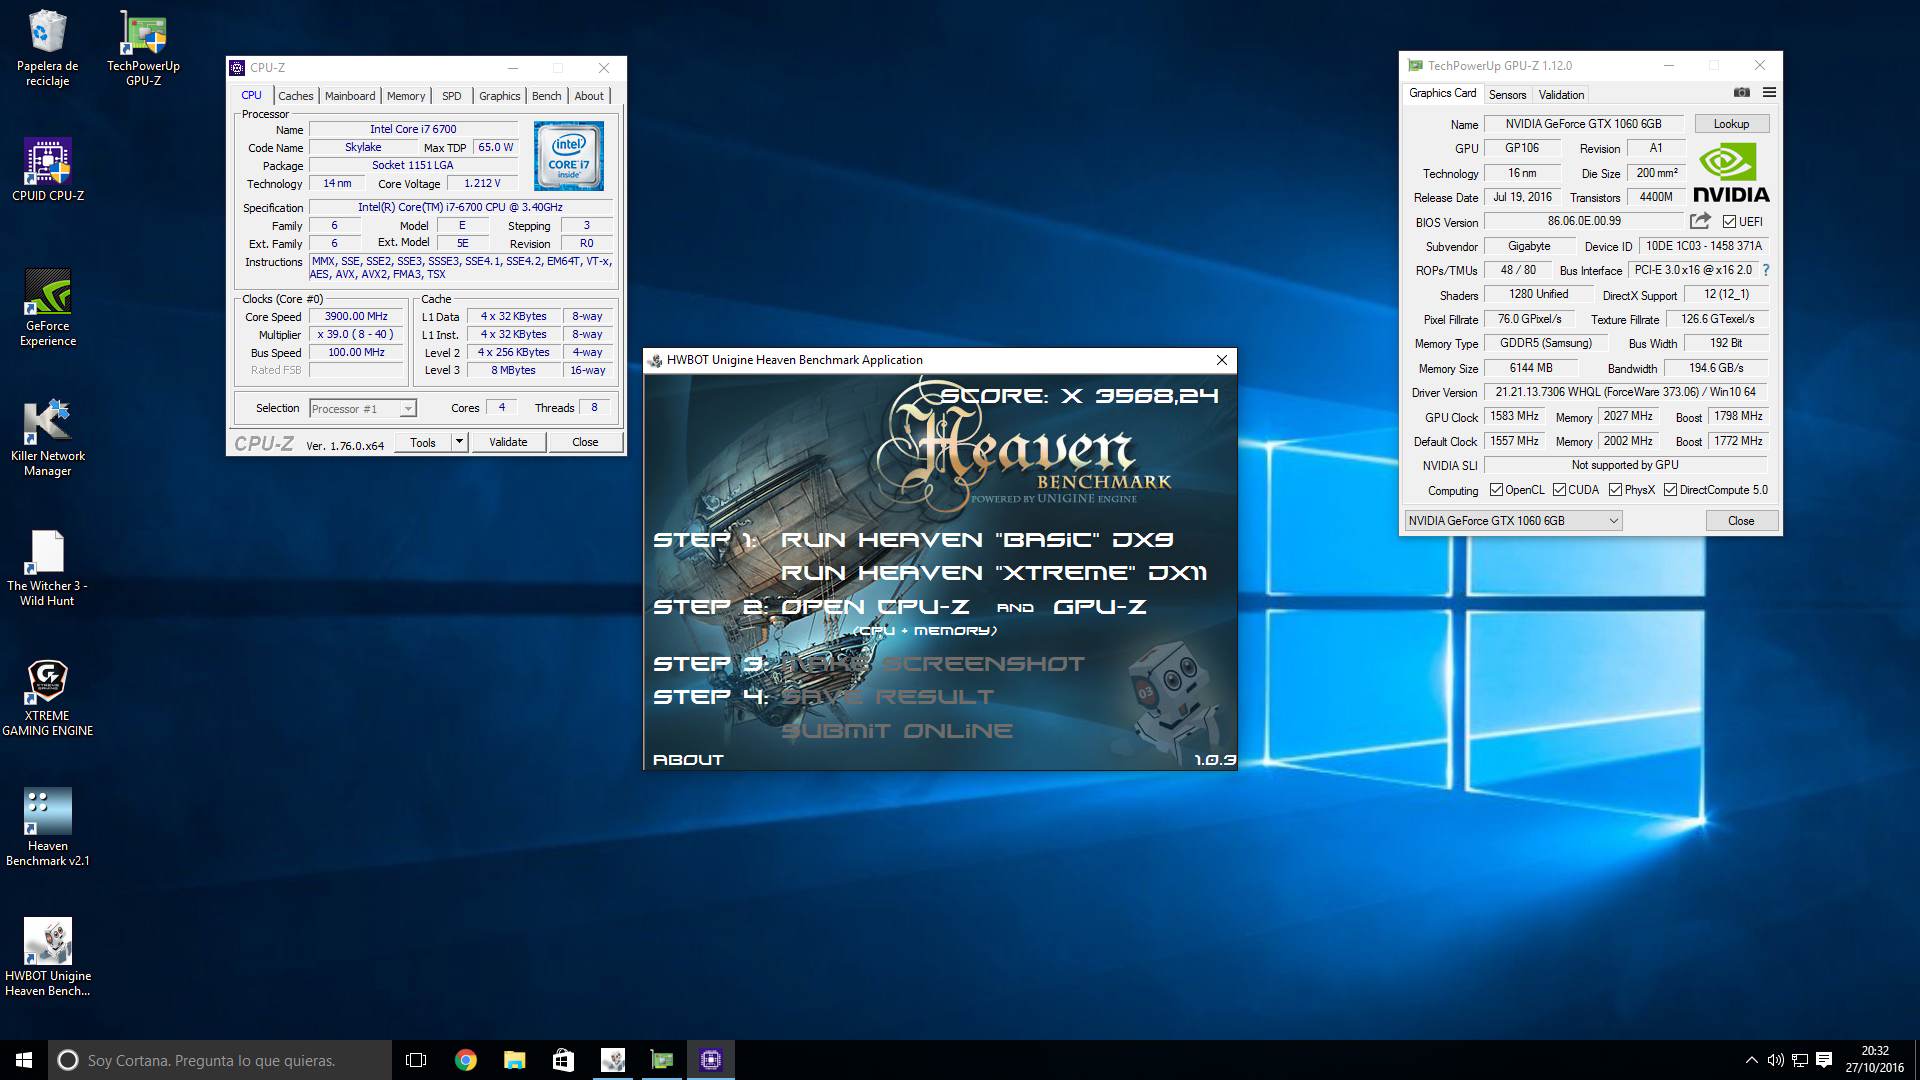1920x1080 pixels.
Task: Click the GPU-Z screenshot camera icon
Action: tap(1741, 92)
